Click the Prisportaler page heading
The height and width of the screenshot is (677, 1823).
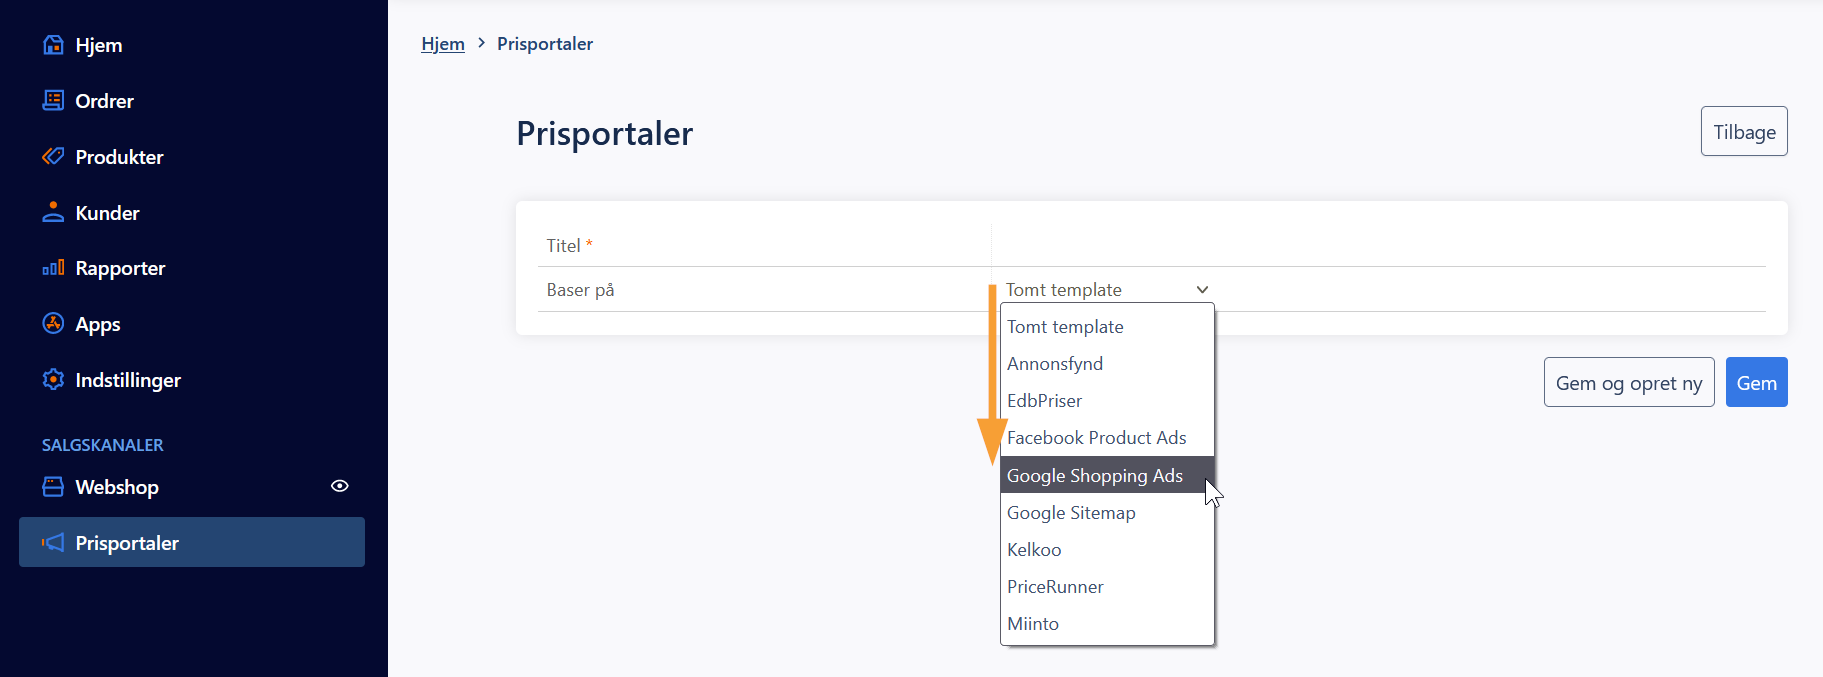pyautogui.click(x=605, y=133)
